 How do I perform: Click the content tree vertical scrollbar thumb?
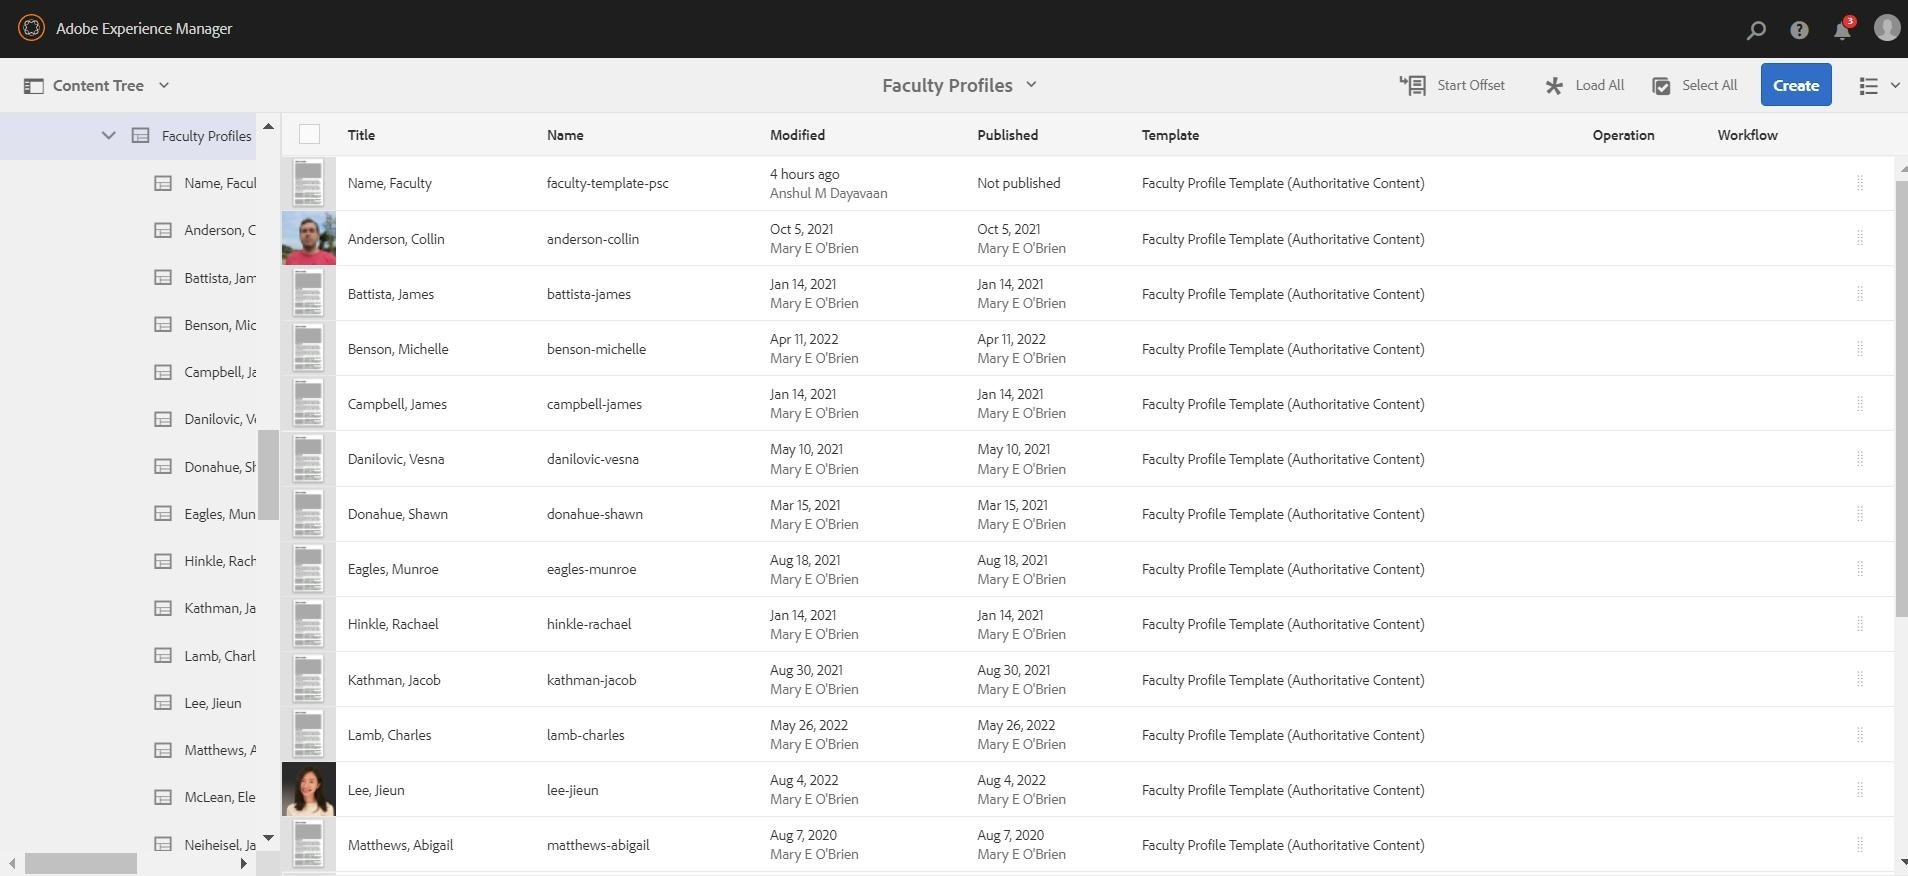click(x=268, y=474)
